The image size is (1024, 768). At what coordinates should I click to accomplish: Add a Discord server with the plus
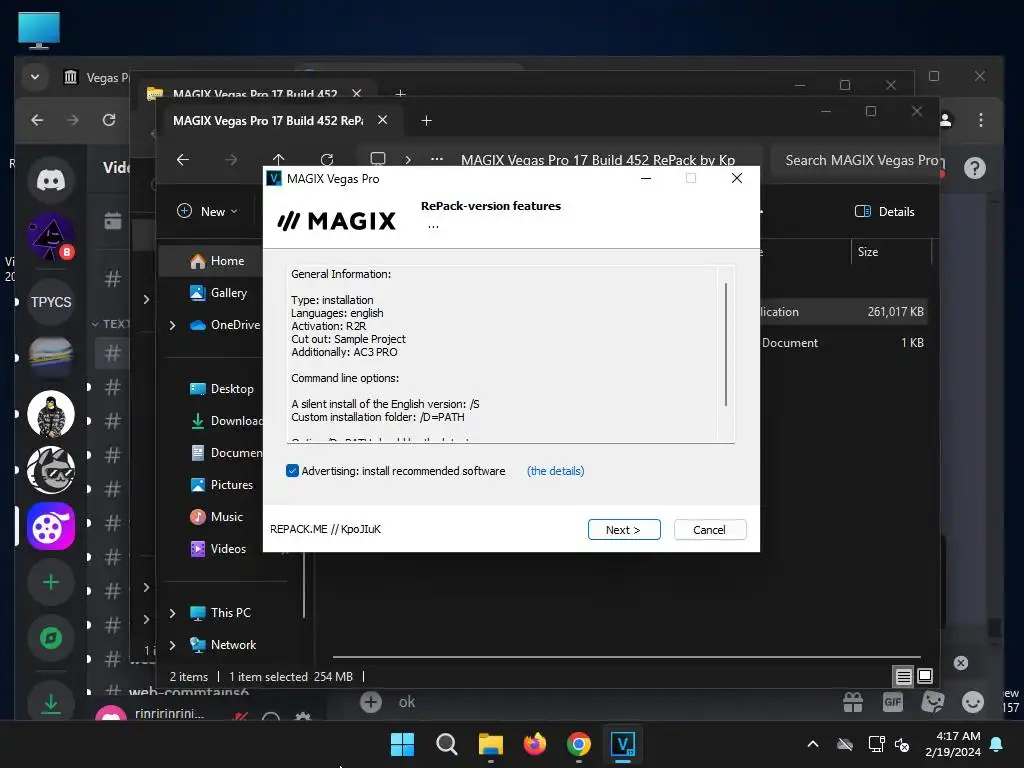click(51, 582)
